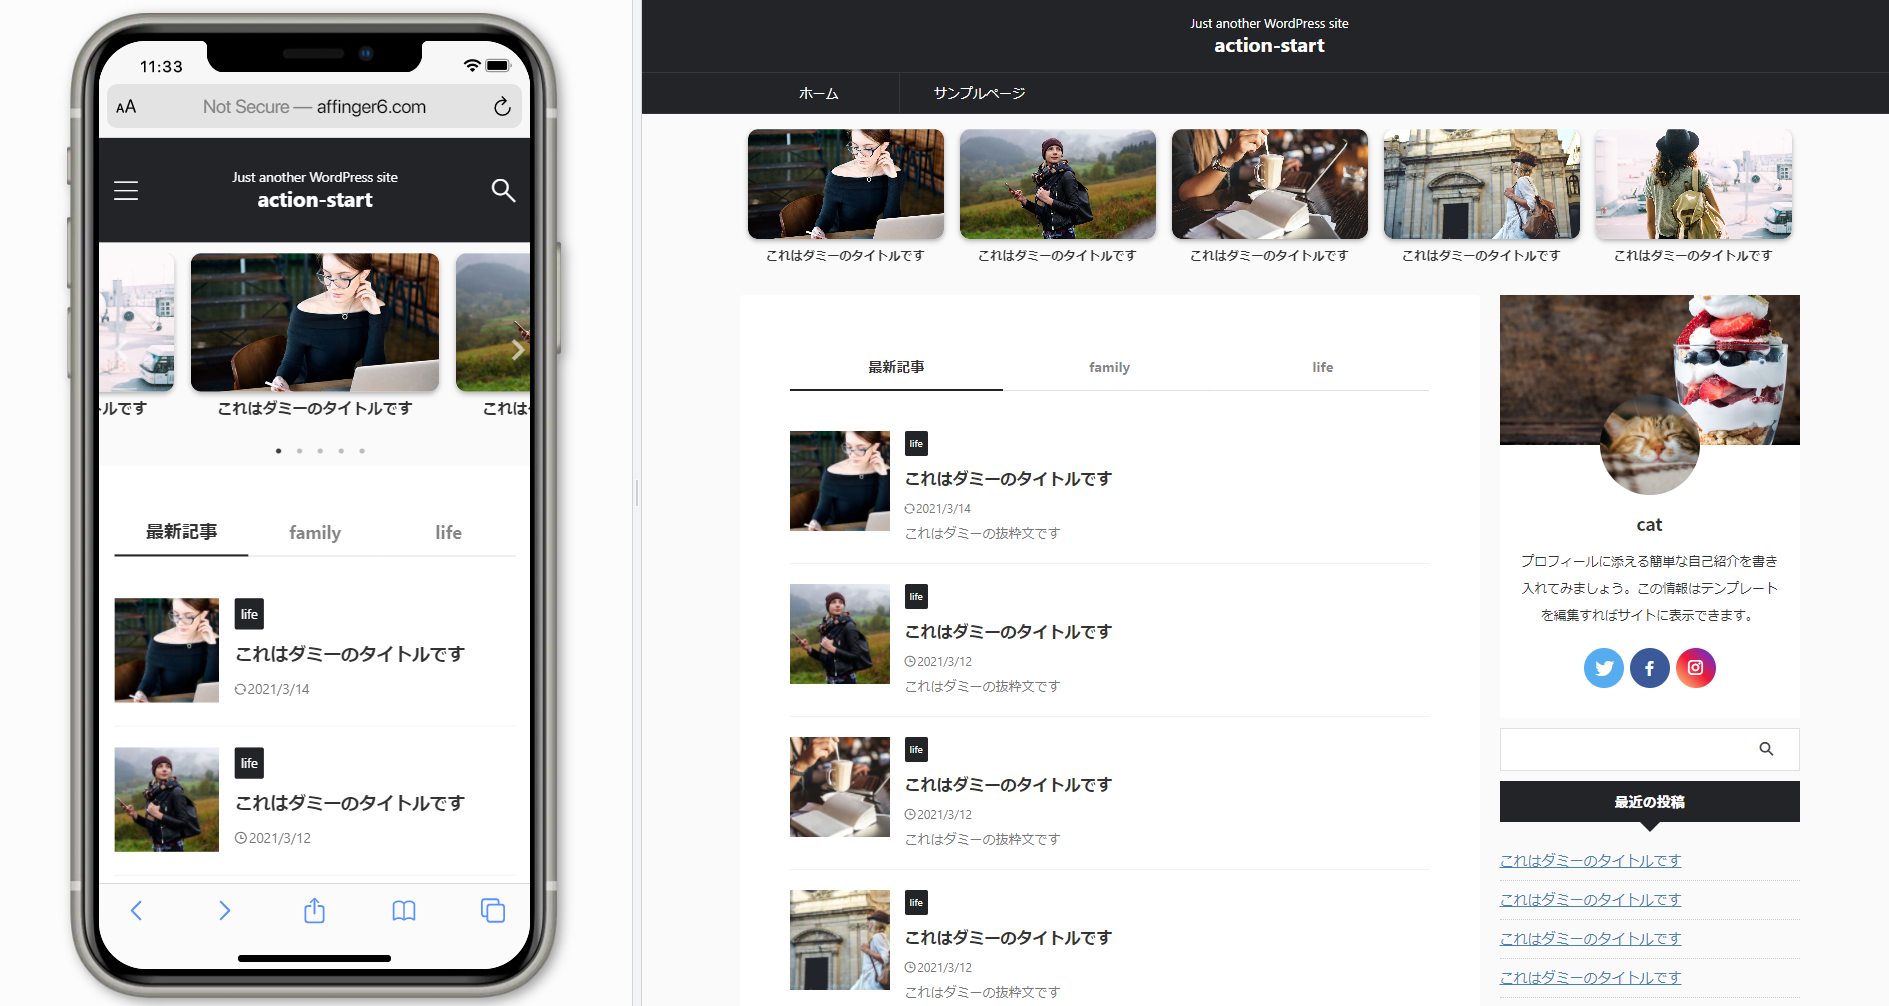Open the Facebook profile icon
The image size is (1889, 1006).
[x=1649, y=668]
